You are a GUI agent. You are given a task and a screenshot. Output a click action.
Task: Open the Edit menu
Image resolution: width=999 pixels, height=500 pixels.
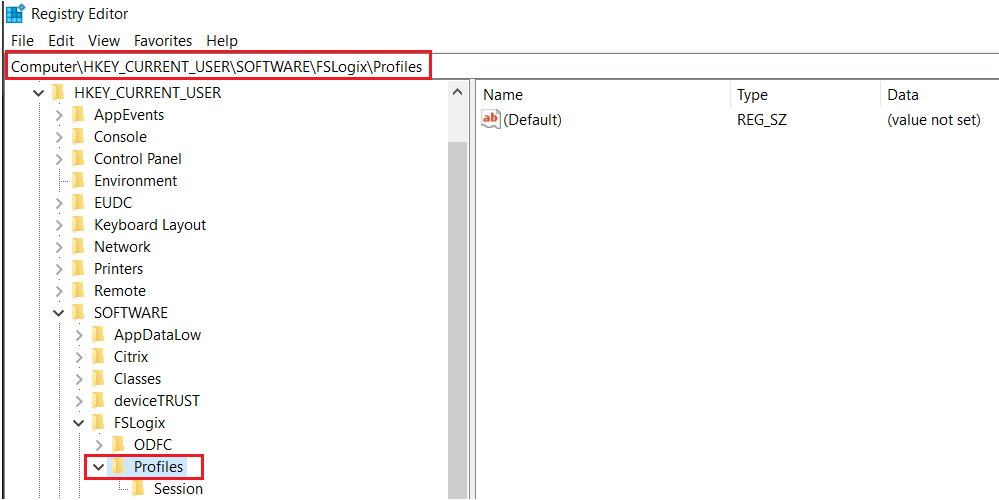point(61,41)
